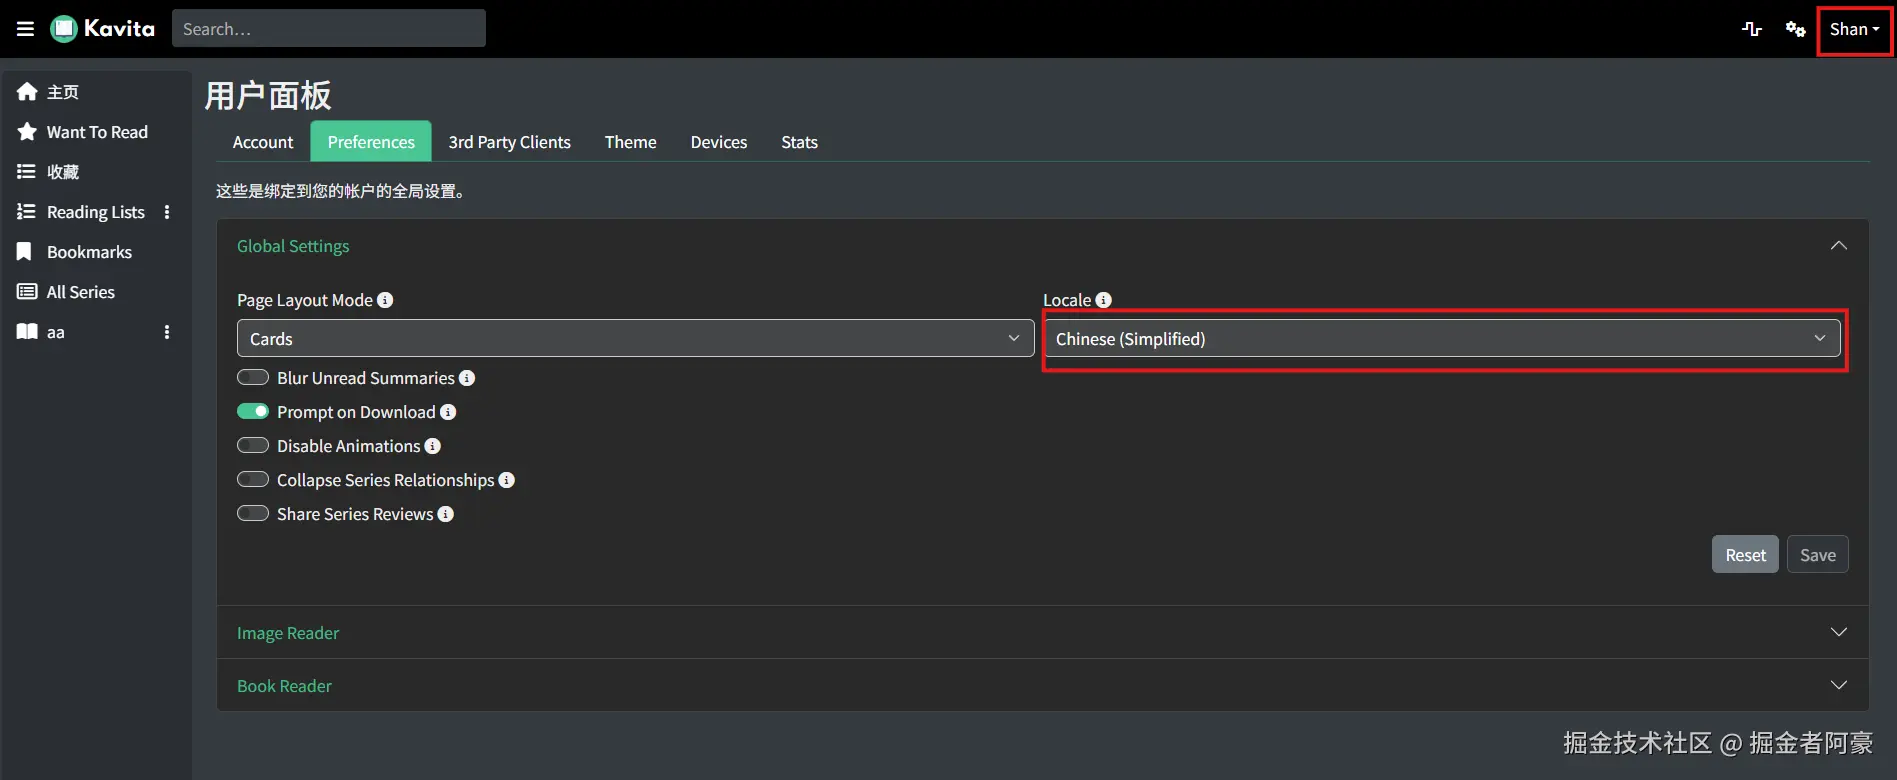
Task: Expand the Book Reader section chevron
Action: pyautogui.click(x=1838, y=685)
